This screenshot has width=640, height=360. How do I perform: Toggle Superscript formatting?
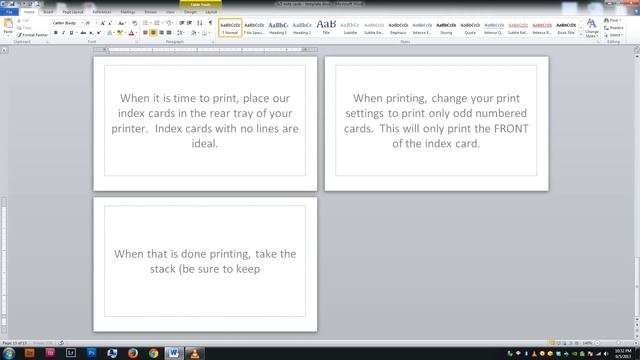tap(99, 33)
